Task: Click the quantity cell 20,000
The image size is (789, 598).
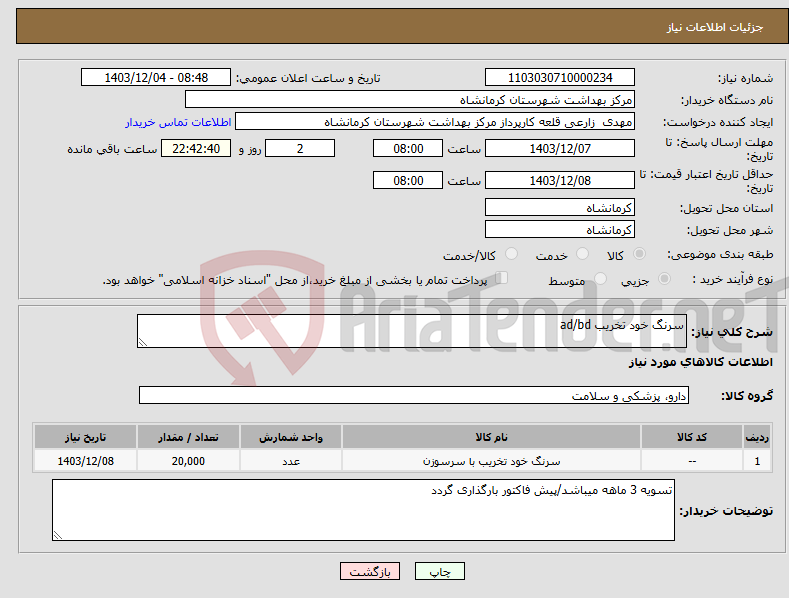Action: [188, 461]
